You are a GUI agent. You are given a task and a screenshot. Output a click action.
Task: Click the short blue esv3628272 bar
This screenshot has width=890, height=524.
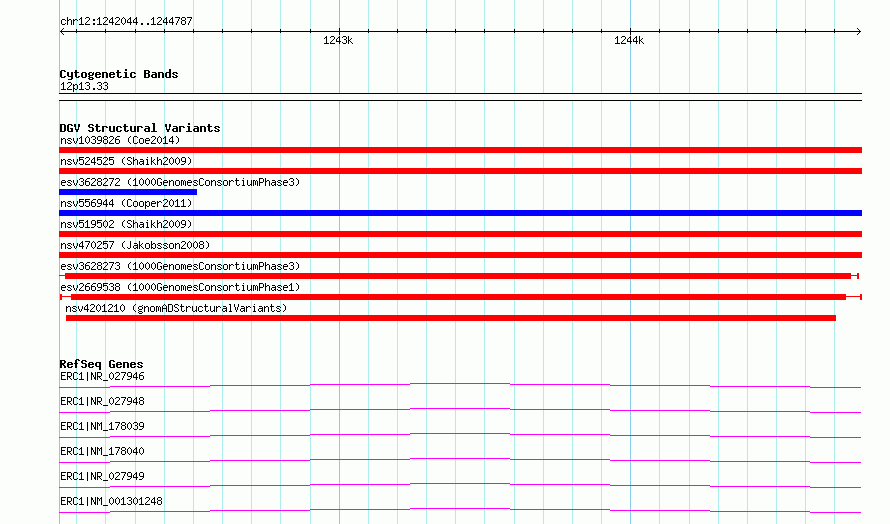pyautogui.click(x=128, y=192)
